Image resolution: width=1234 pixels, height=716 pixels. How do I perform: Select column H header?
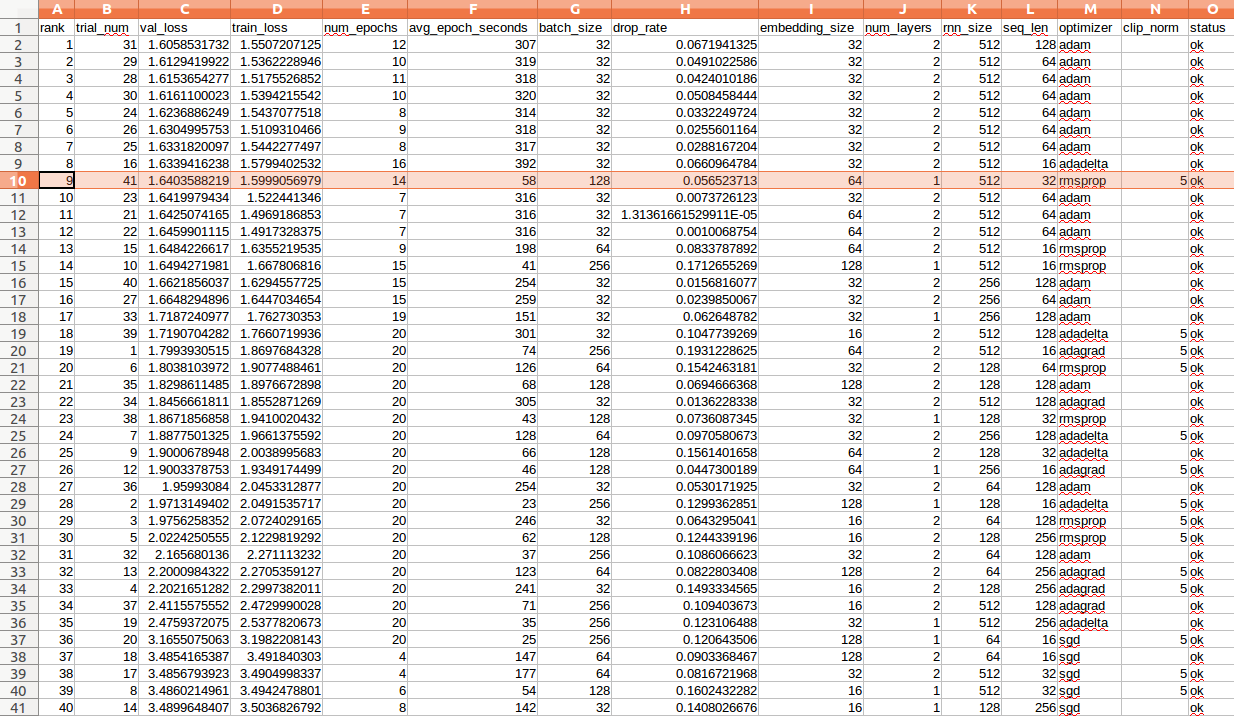(684, 10)
